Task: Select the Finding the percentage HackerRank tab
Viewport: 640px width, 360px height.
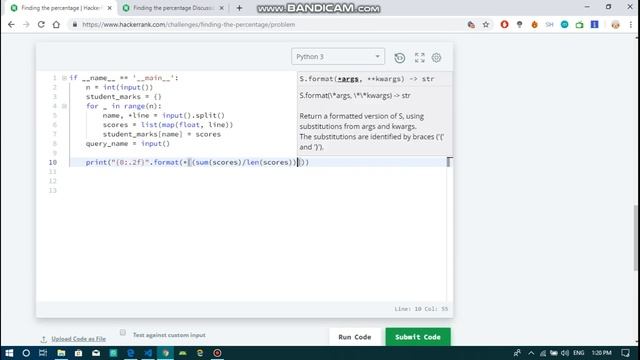Action: (x=61, y=8)
